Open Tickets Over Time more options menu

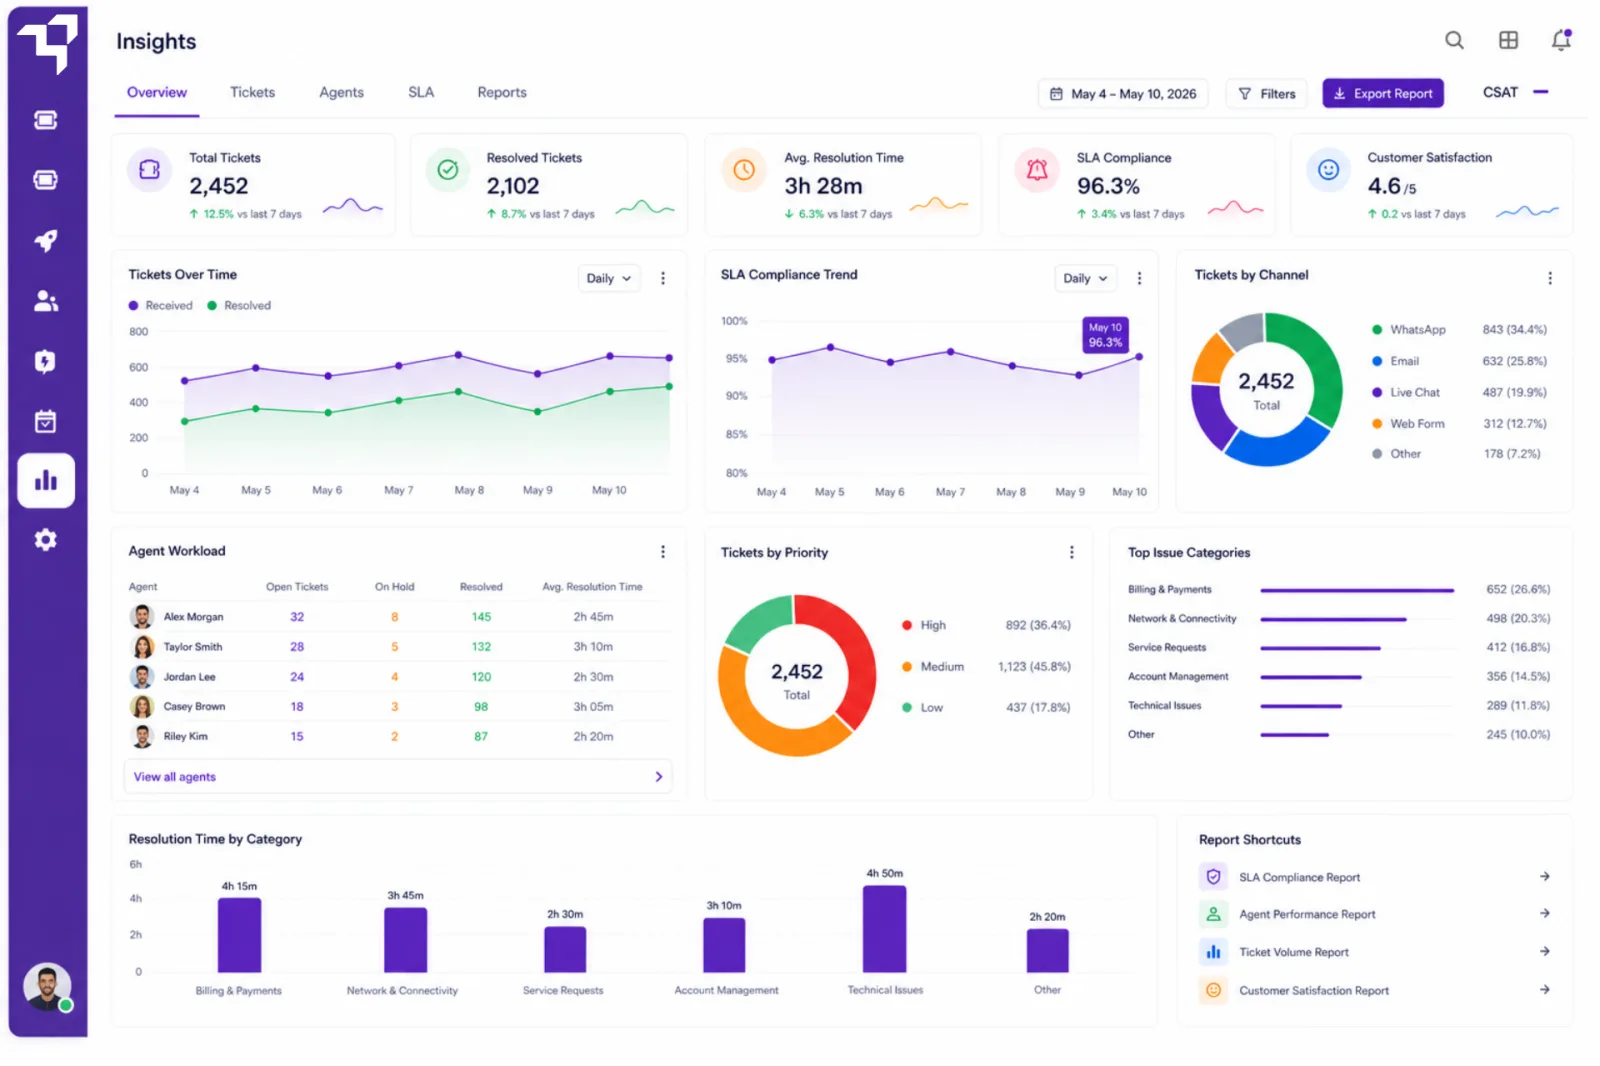tap(663, 278)
